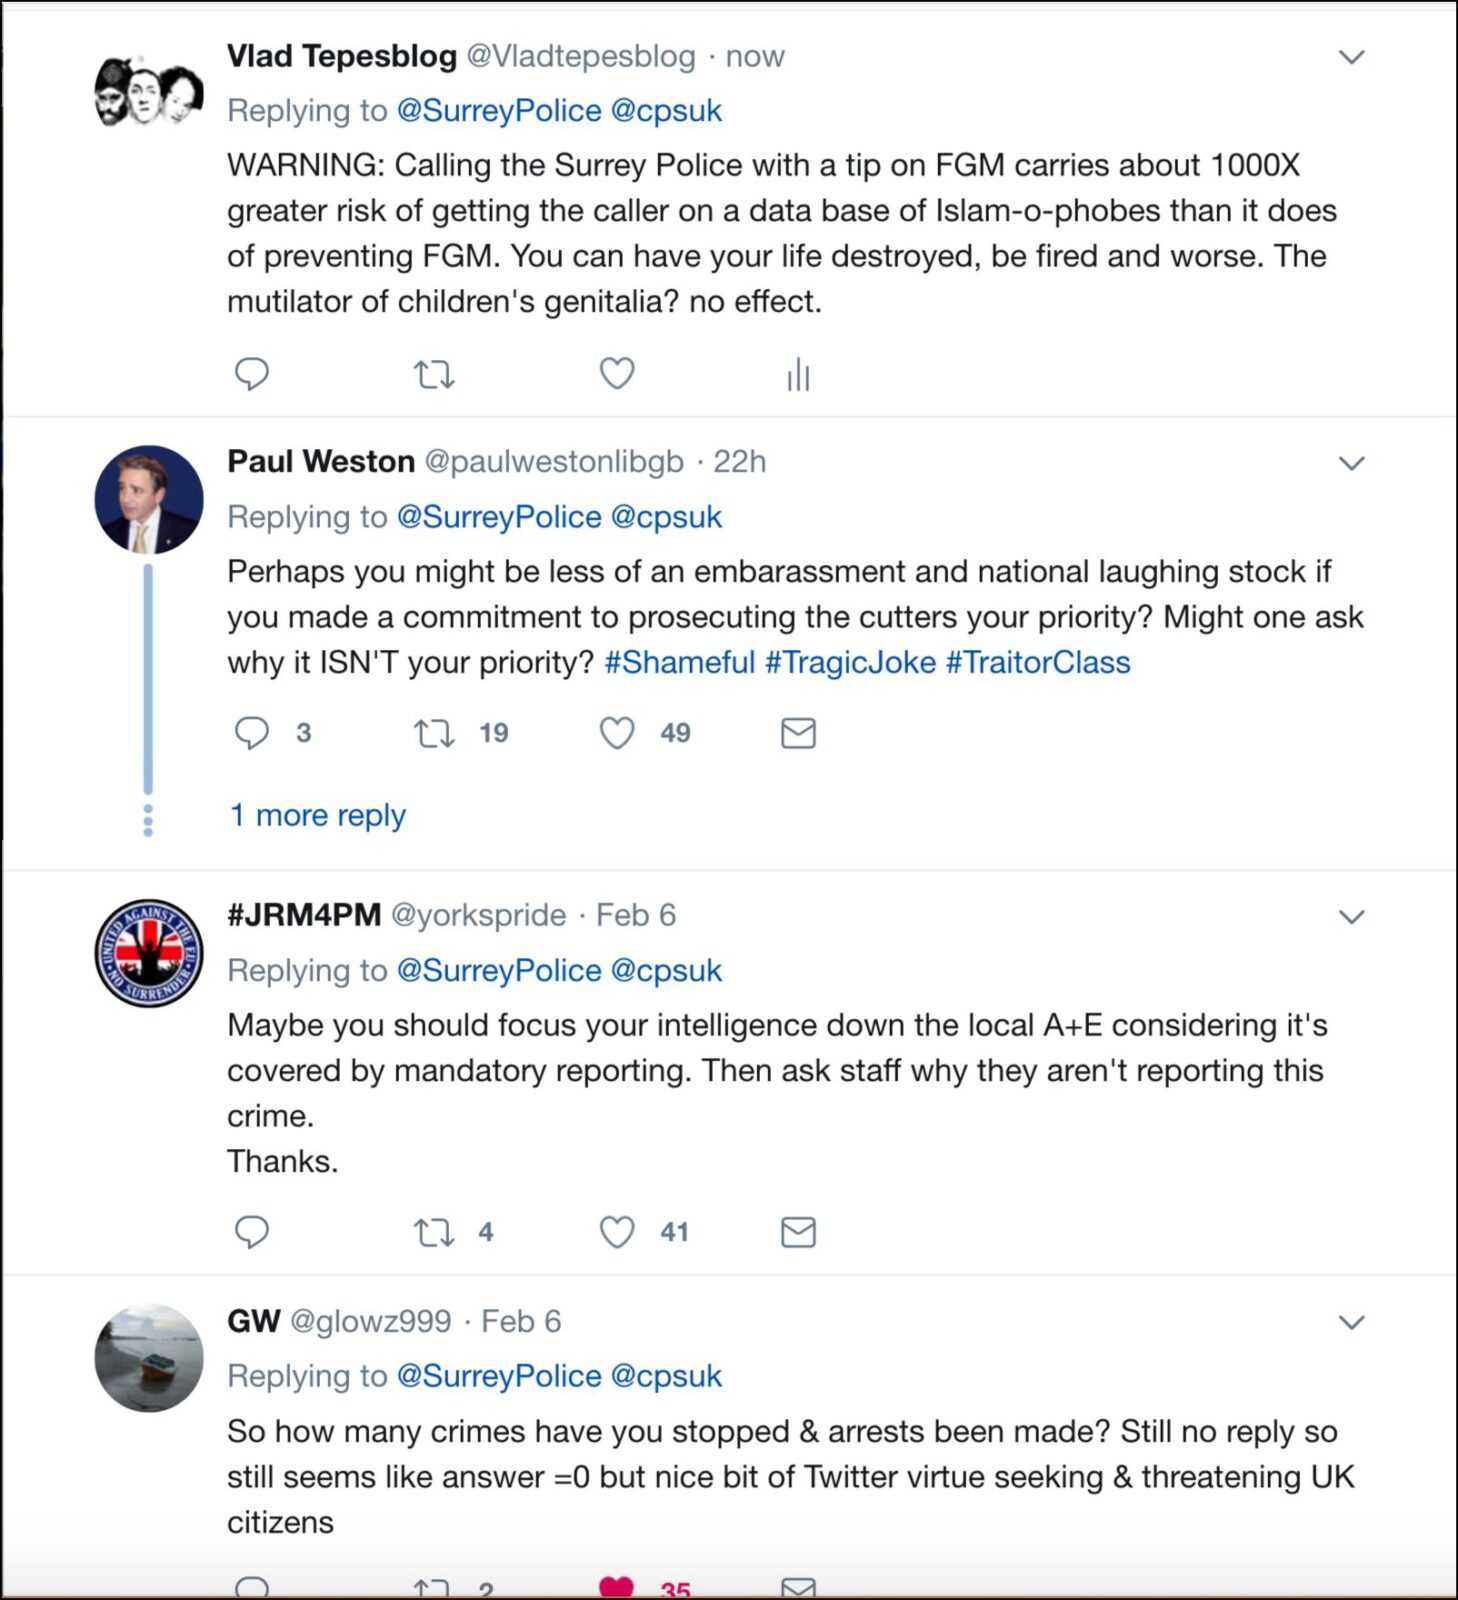Like Vlad Tepesblog's tweet
This screenshot has height=1600, width=1458.
(617, 373)
